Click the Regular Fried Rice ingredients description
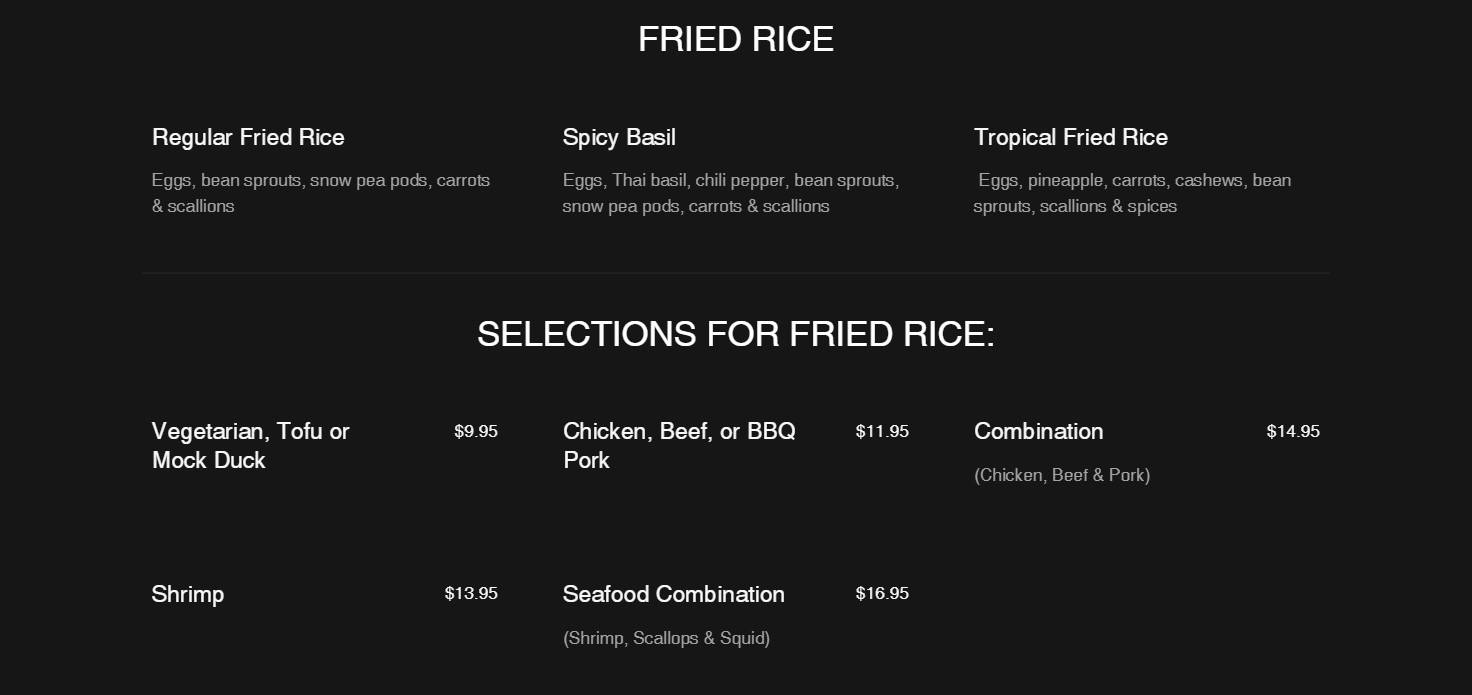Screen dimensions: 1472x695 pyautogui.click(x=321, y=193)
